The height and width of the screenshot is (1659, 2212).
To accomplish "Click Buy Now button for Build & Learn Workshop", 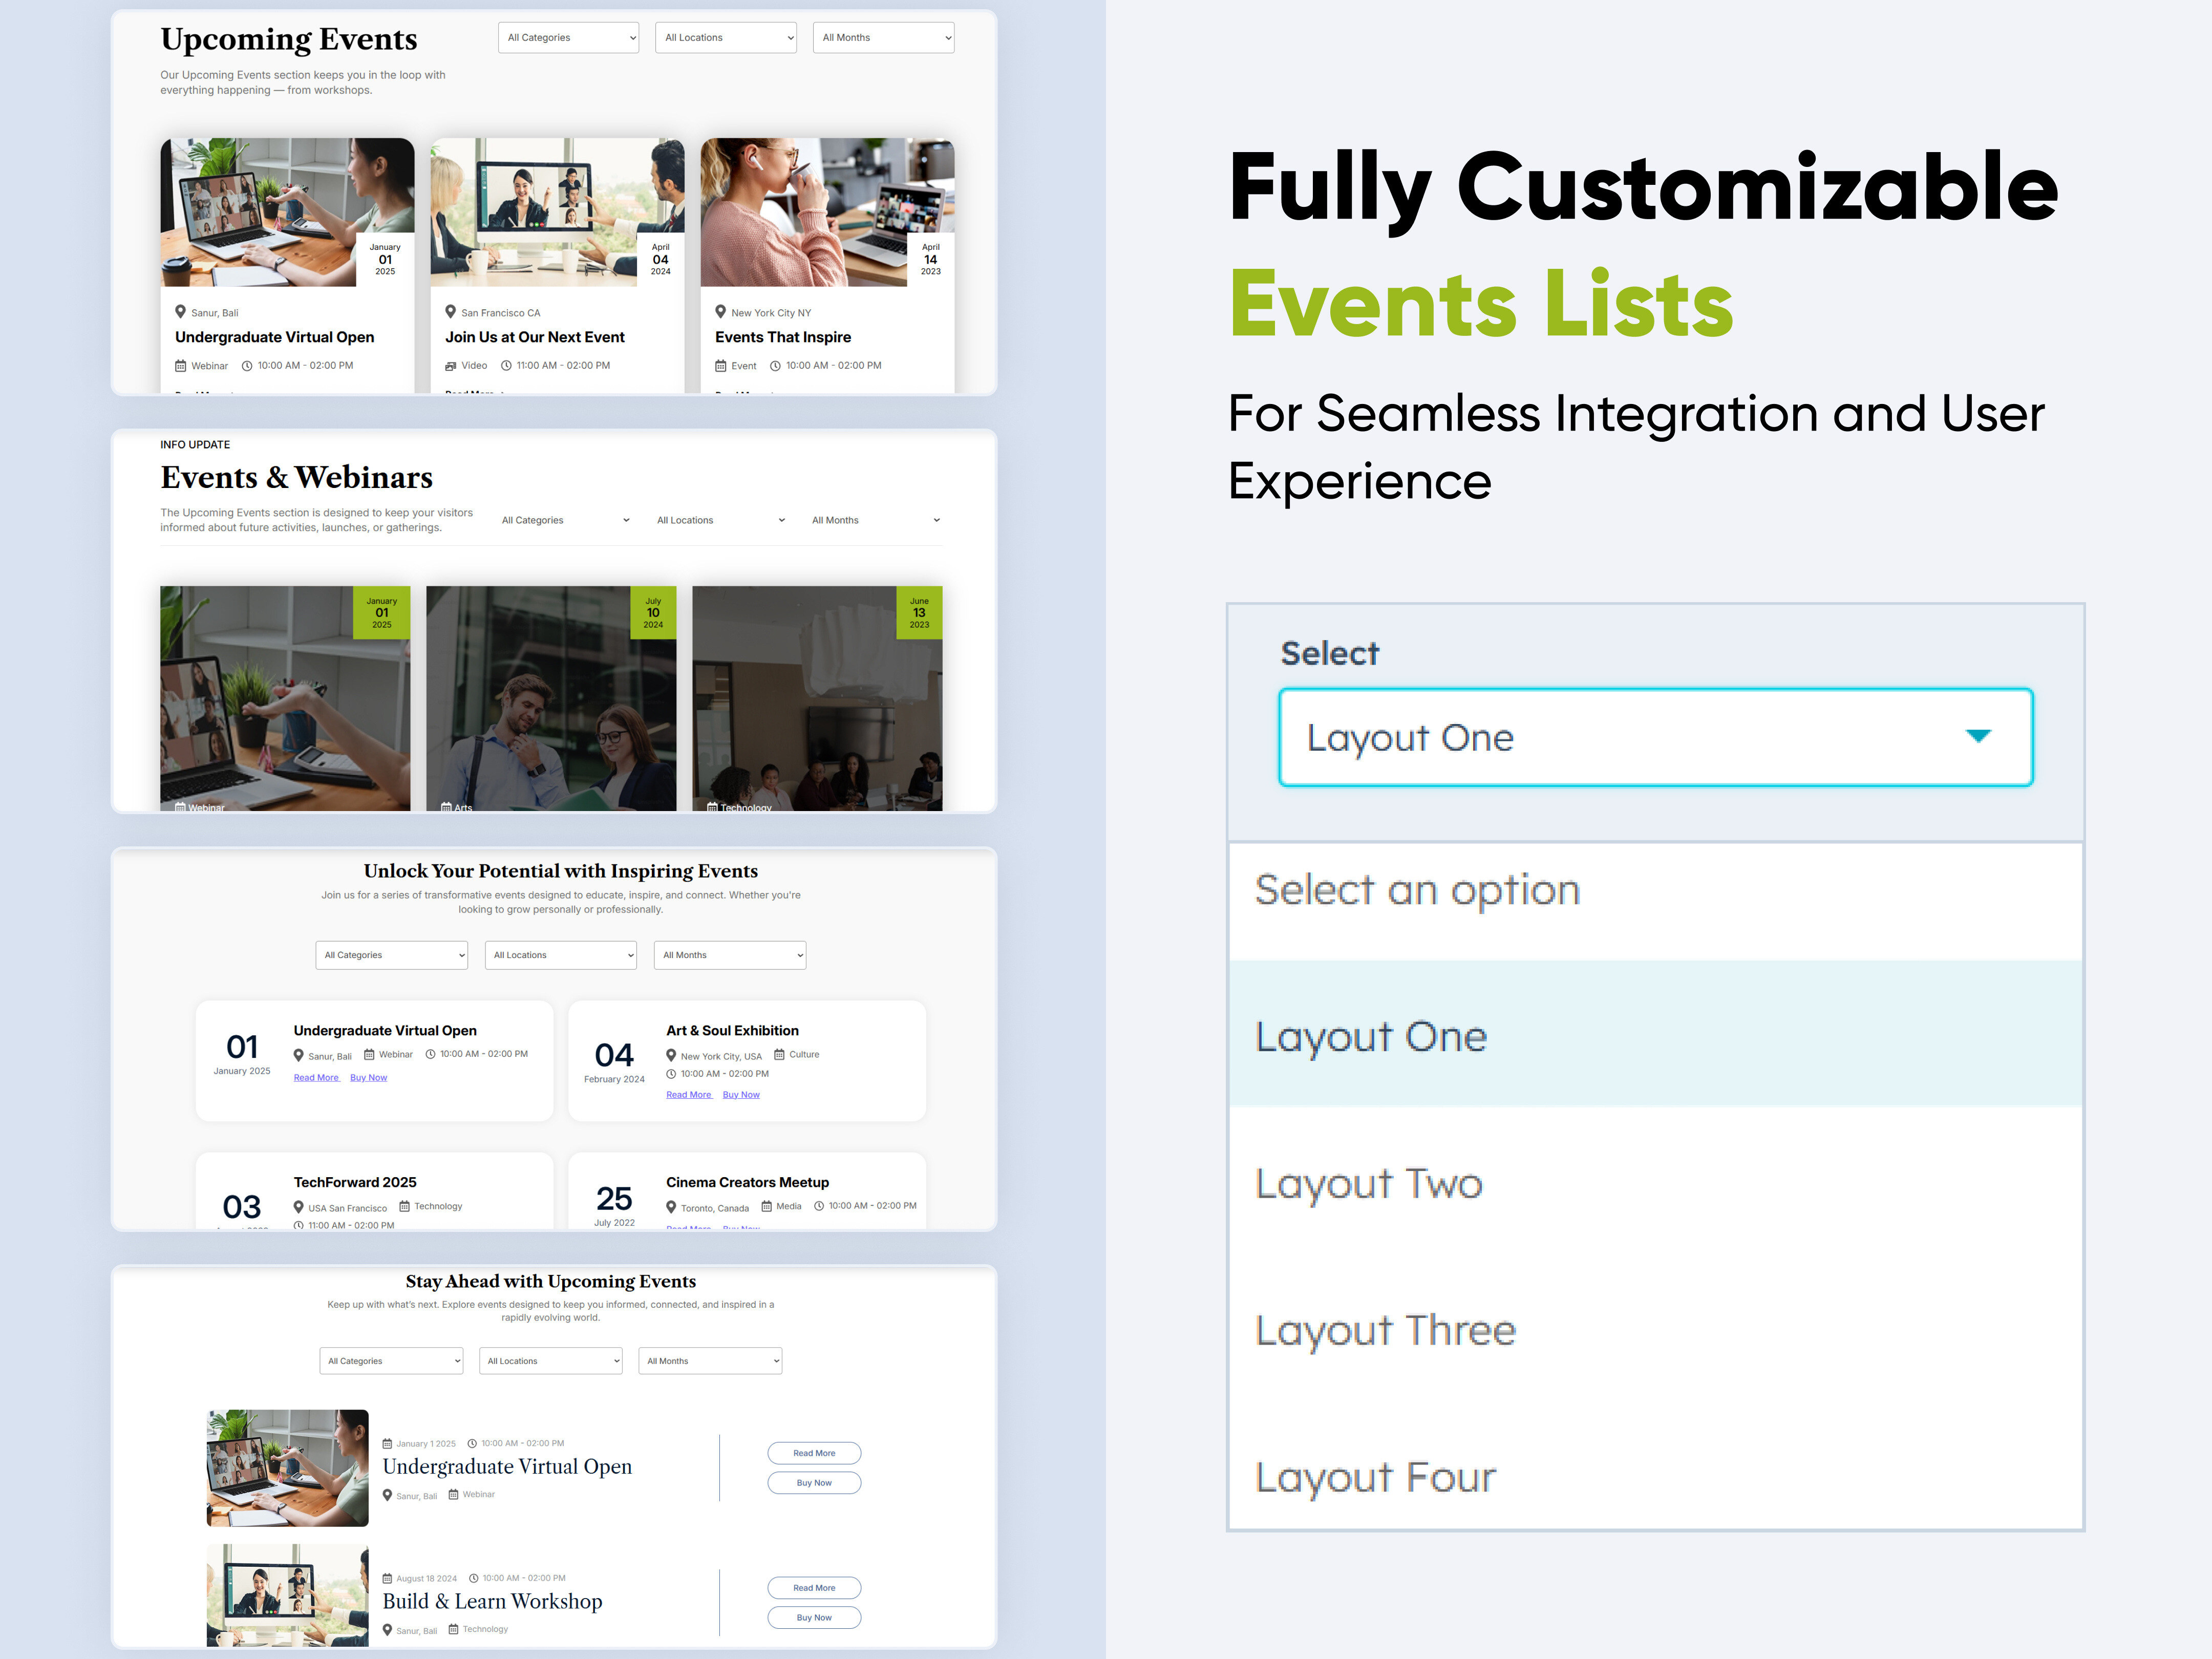I will 814,1617.
